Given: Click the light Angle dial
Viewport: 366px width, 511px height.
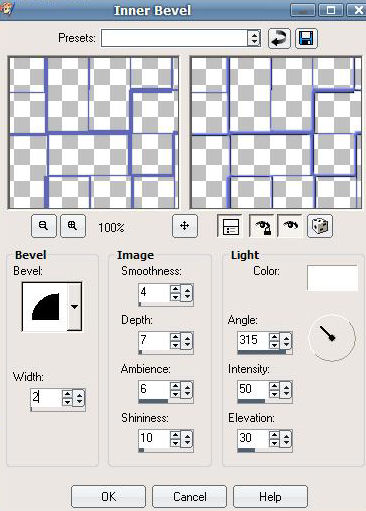Looking at the screenshot, I should pos(332,337).
